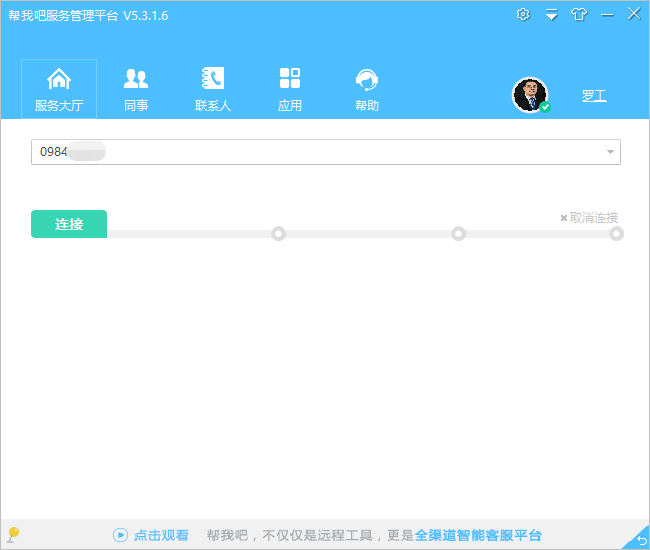Open the 全渠道智能客服平台 link

[x=478, y=535]
